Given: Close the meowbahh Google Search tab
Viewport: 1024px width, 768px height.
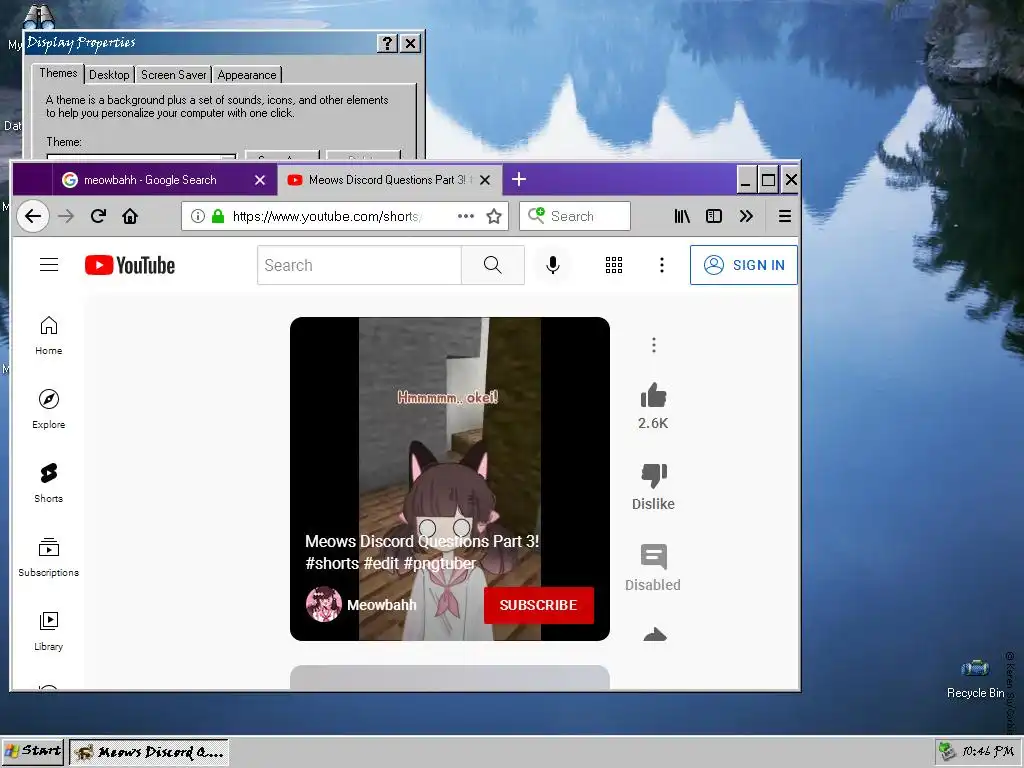Looking at the screenshot, I should (260, 180).
